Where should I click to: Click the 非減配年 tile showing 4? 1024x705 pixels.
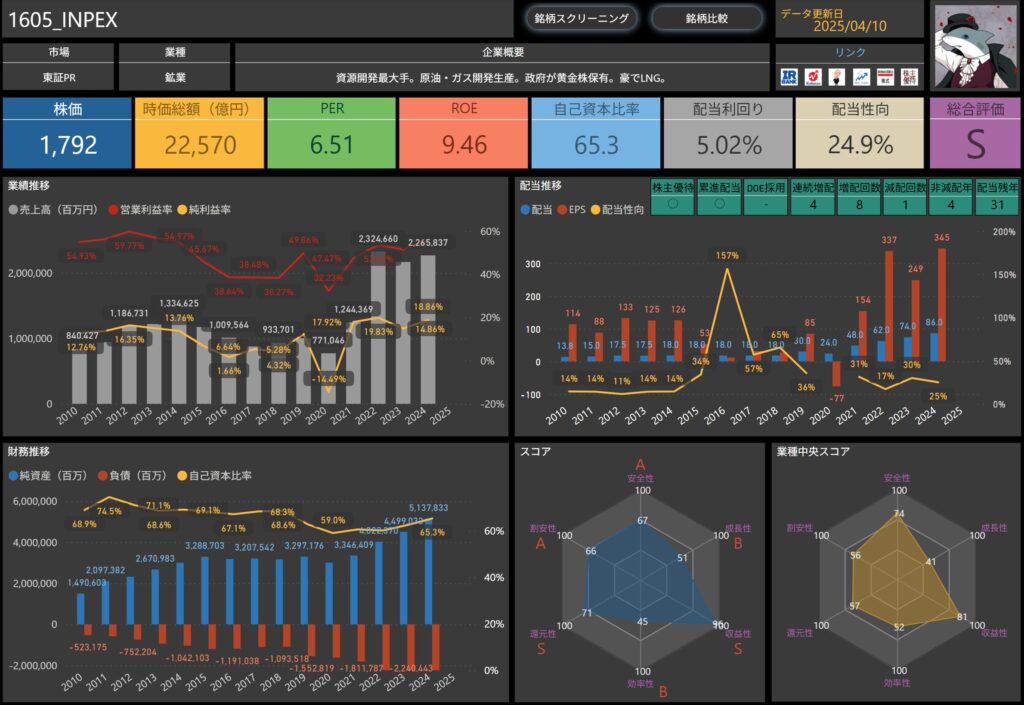[951, 196]
